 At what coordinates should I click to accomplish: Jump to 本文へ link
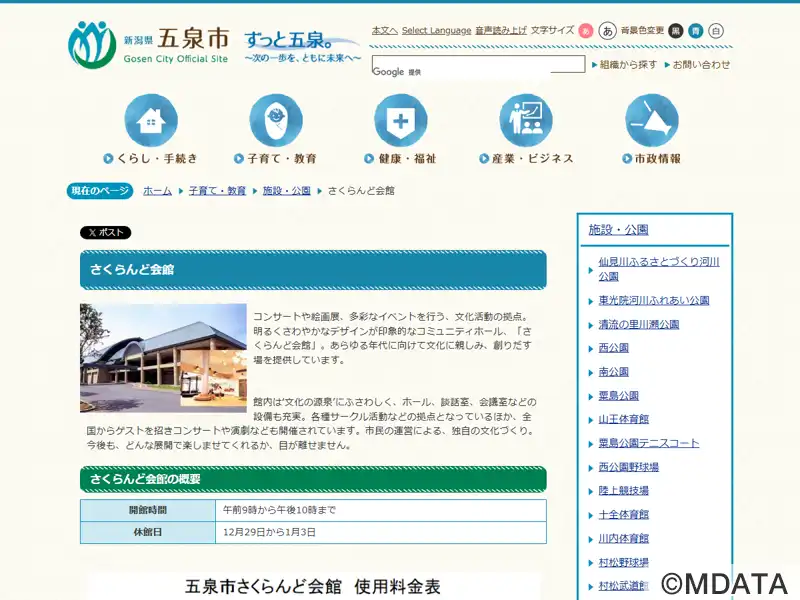[385, 31]
